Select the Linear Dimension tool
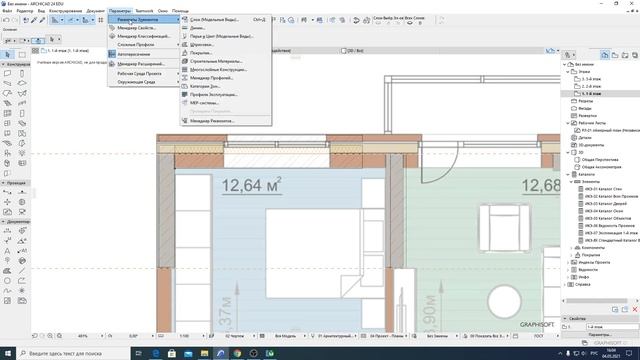The width and height of the screenshot is (640, 360). coord(7,231)
